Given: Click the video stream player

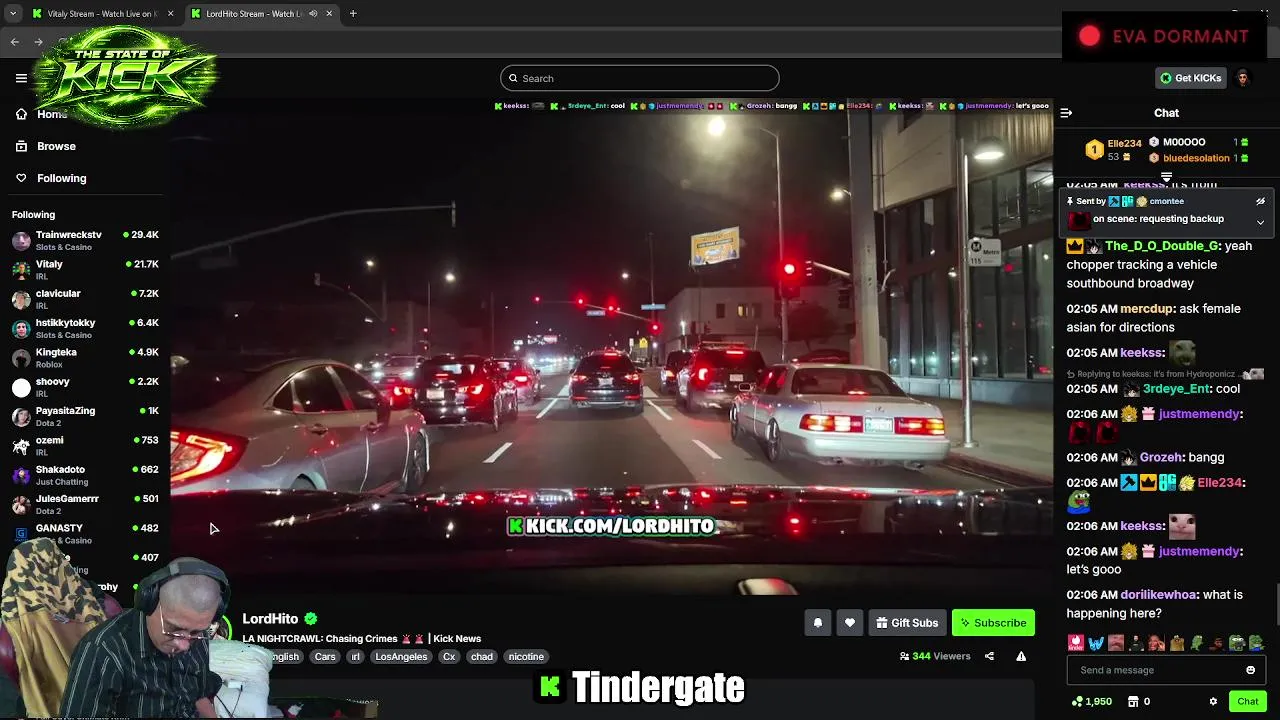Looking at the screenshot, I should tap(611, 348).
